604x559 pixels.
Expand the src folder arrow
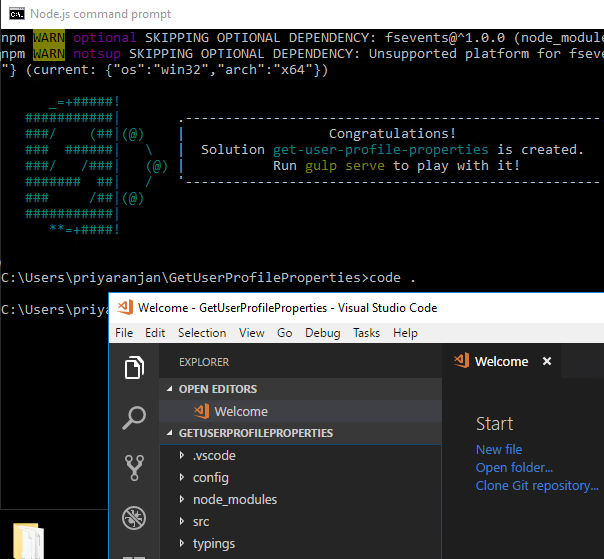coord(182,521)
